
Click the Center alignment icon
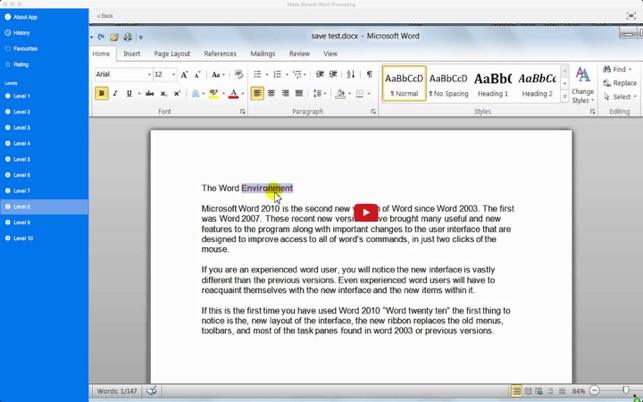[271, 94]
